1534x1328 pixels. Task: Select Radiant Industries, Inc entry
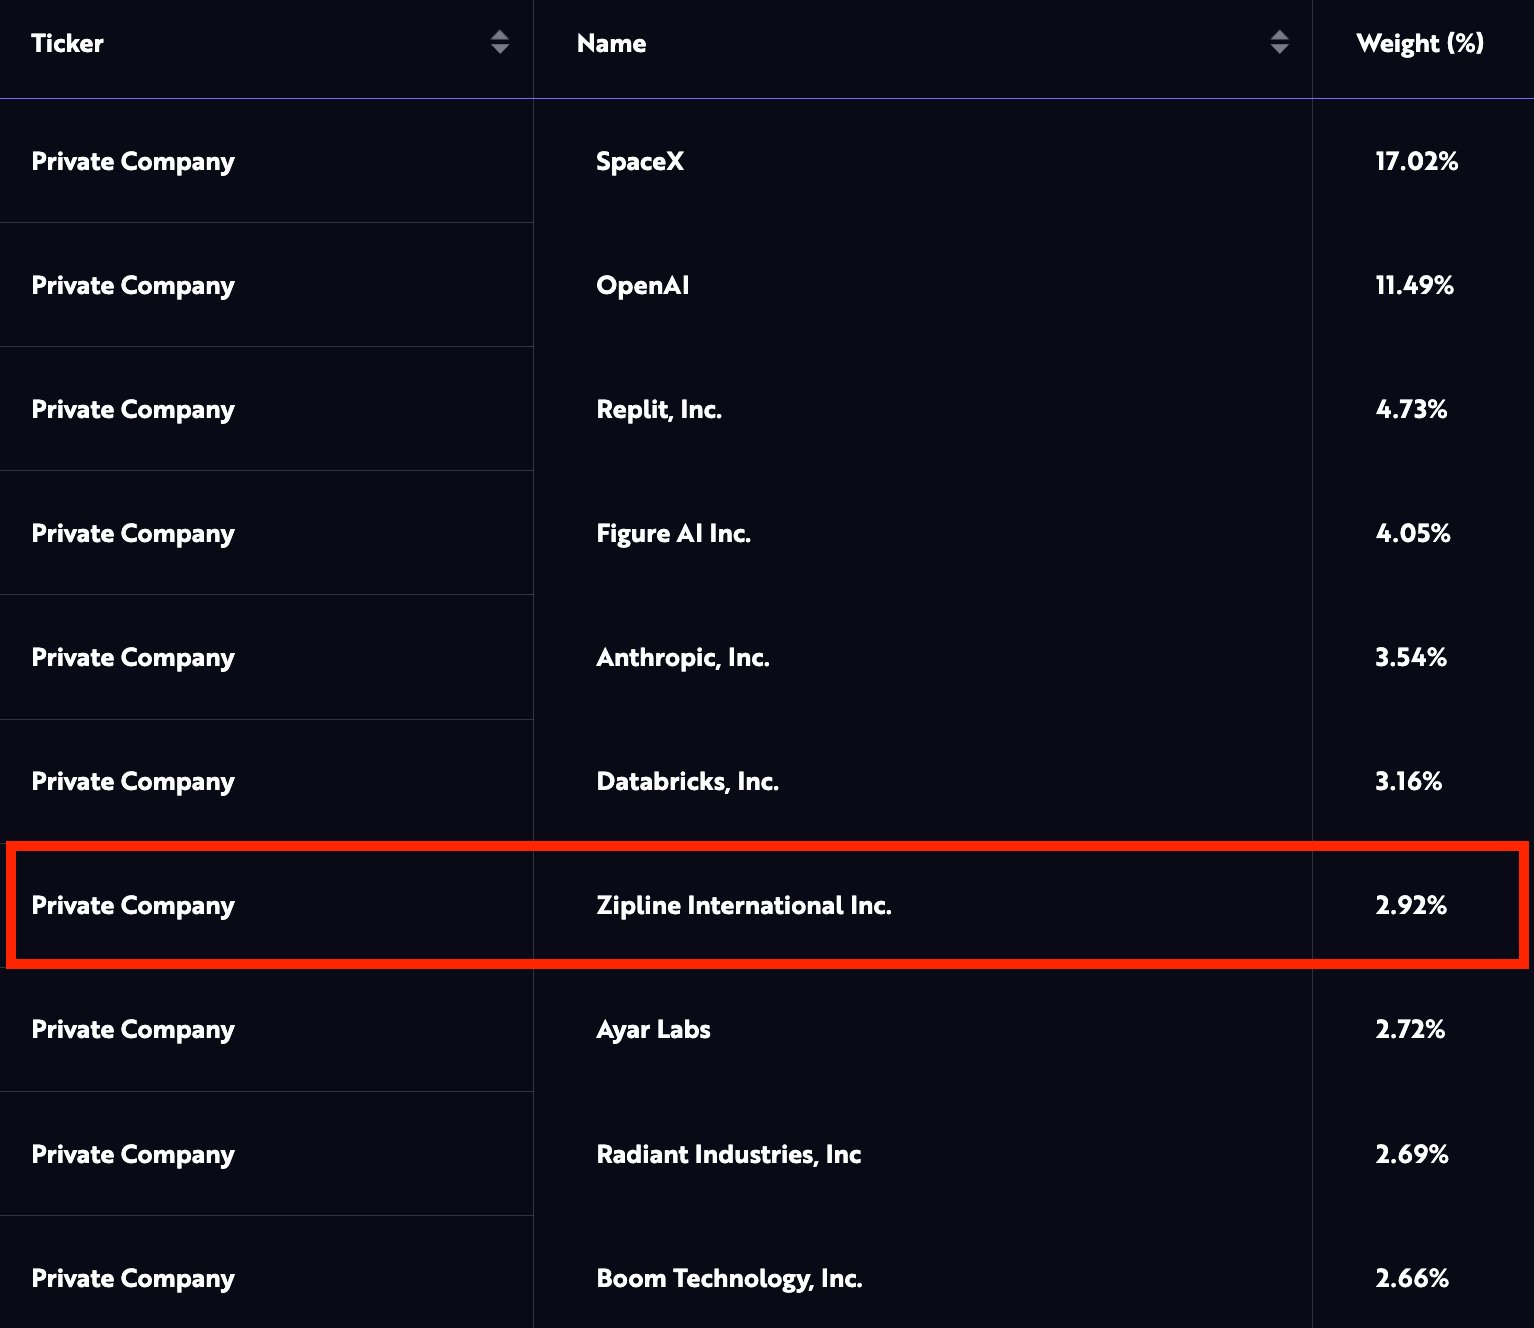(x=728, y=1154)
